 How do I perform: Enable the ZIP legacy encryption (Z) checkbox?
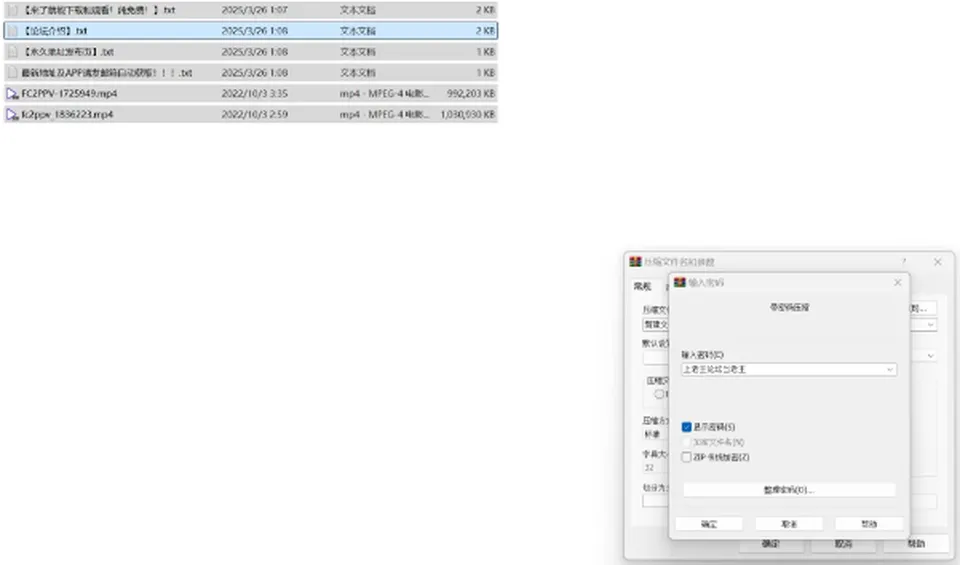[686, 457]
